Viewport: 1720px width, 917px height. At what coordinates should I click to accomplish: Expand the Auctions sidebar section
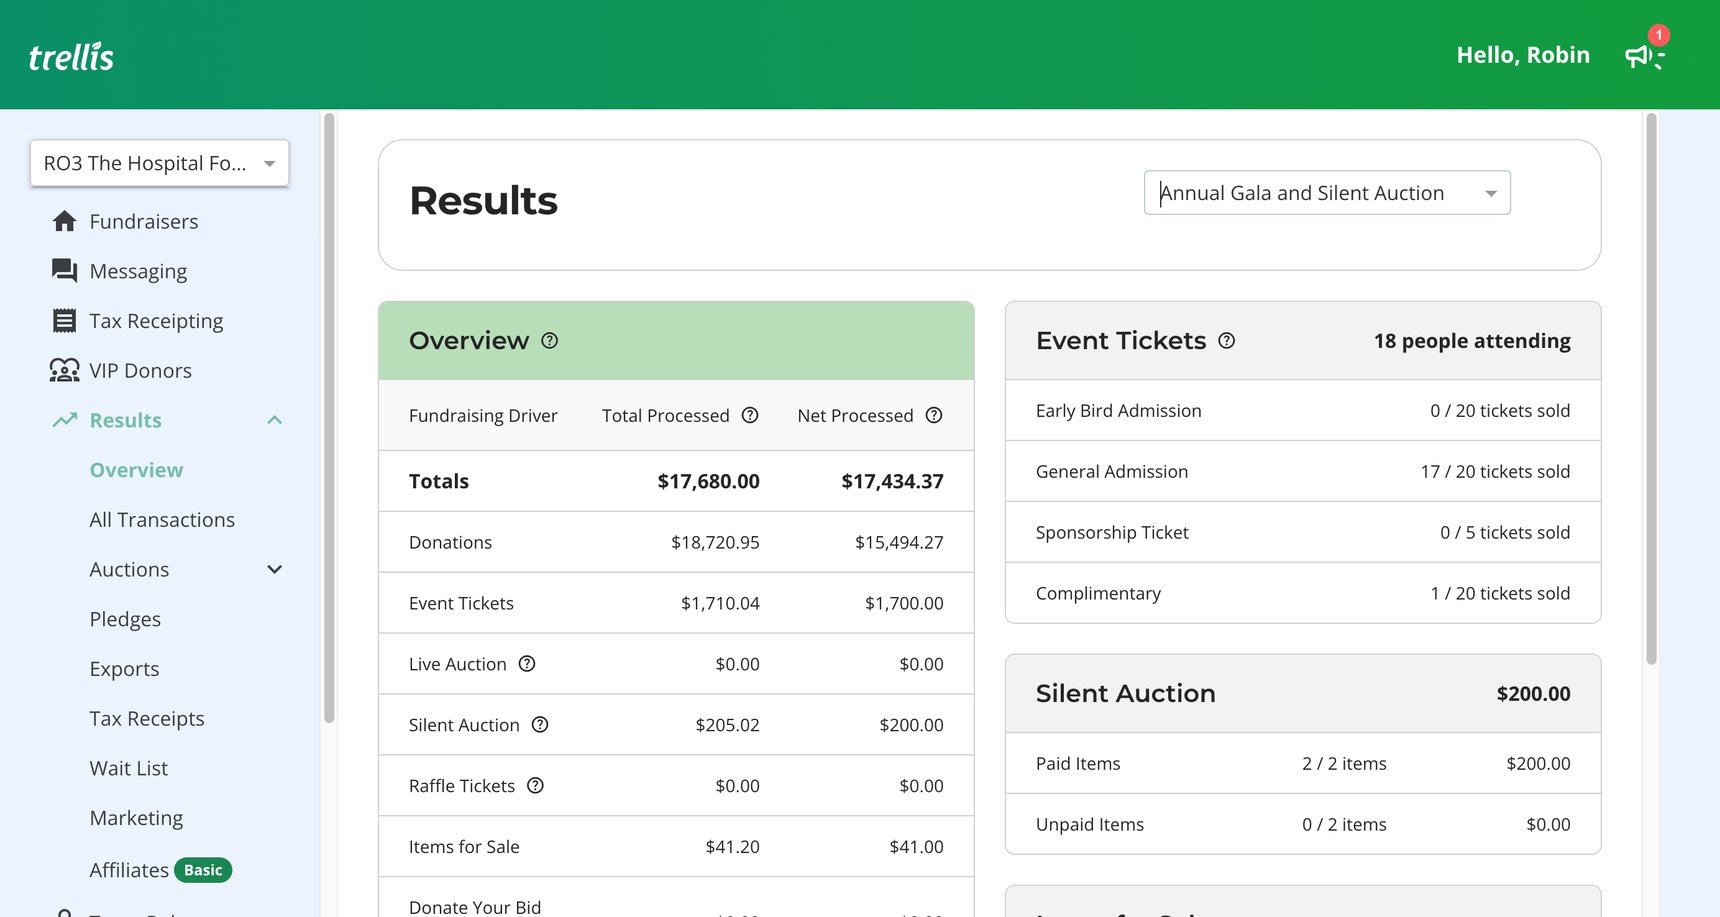(273, 569)
